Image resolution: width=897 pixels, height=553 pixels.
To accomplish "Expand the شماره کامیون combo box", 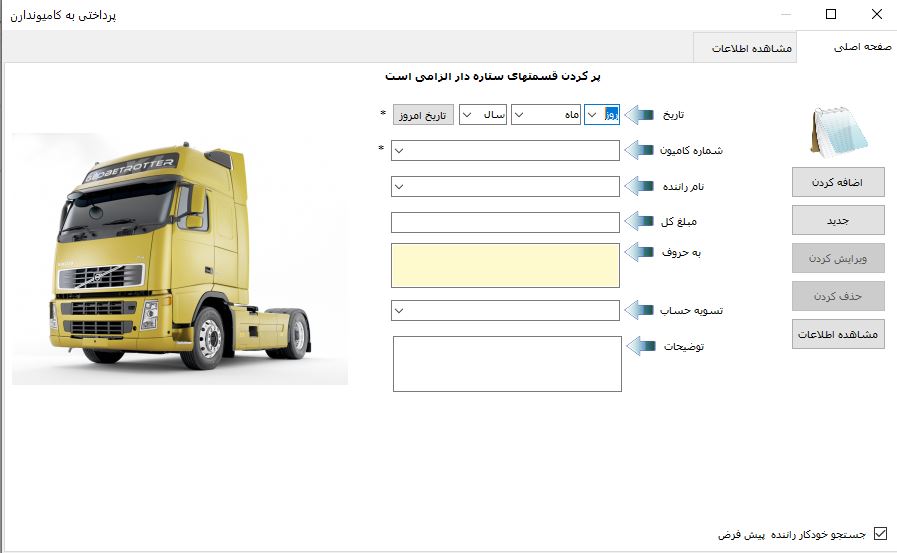I will 400,151.
